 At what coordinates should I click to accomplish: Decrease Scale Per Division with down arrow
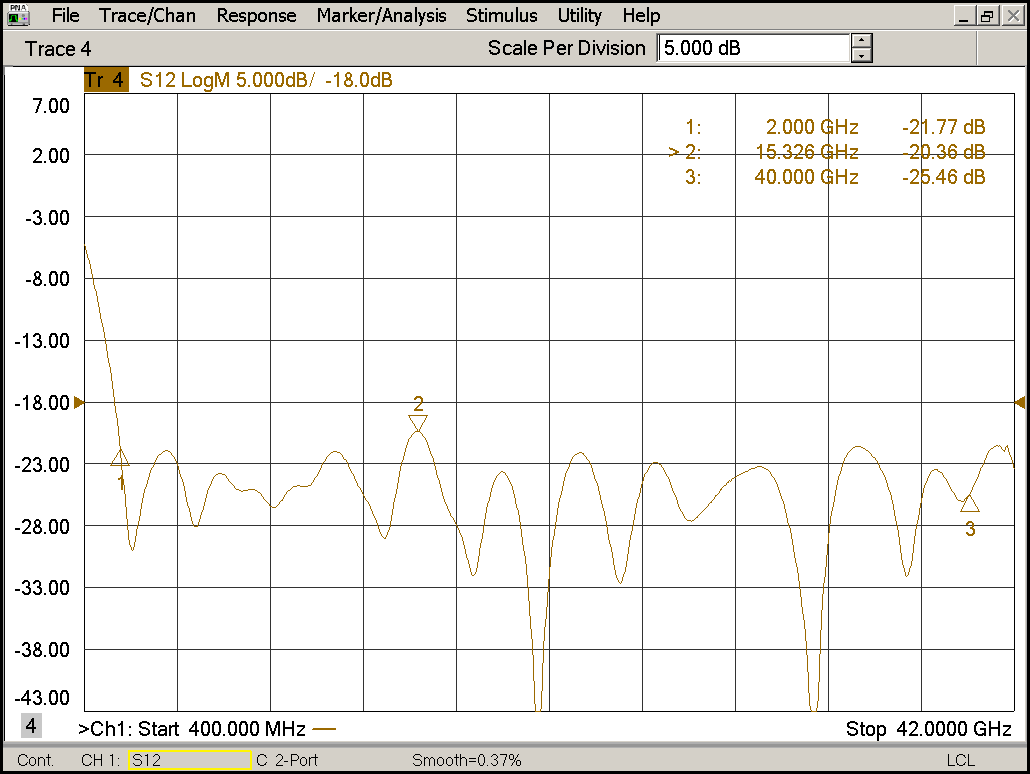click(x=862, y=55)
